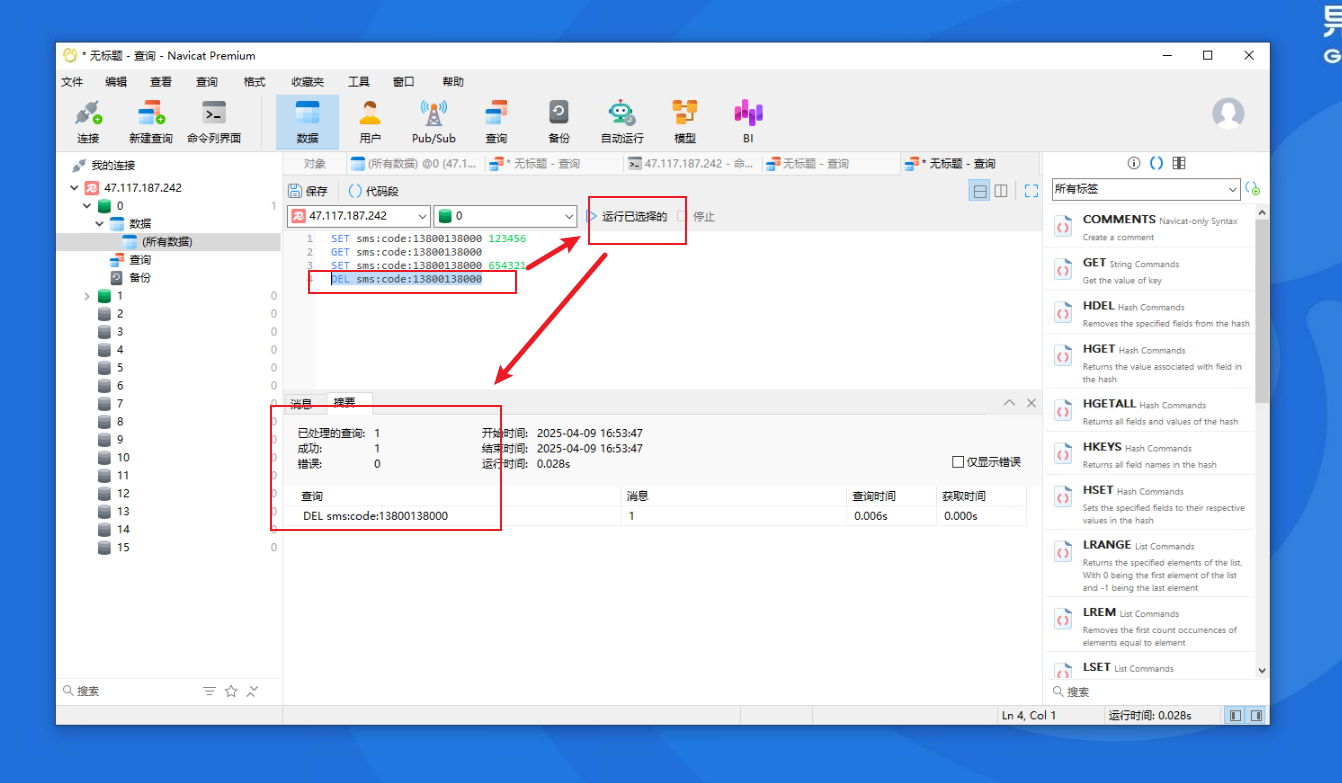Collapse the 数据 tree node

[100, 224]
